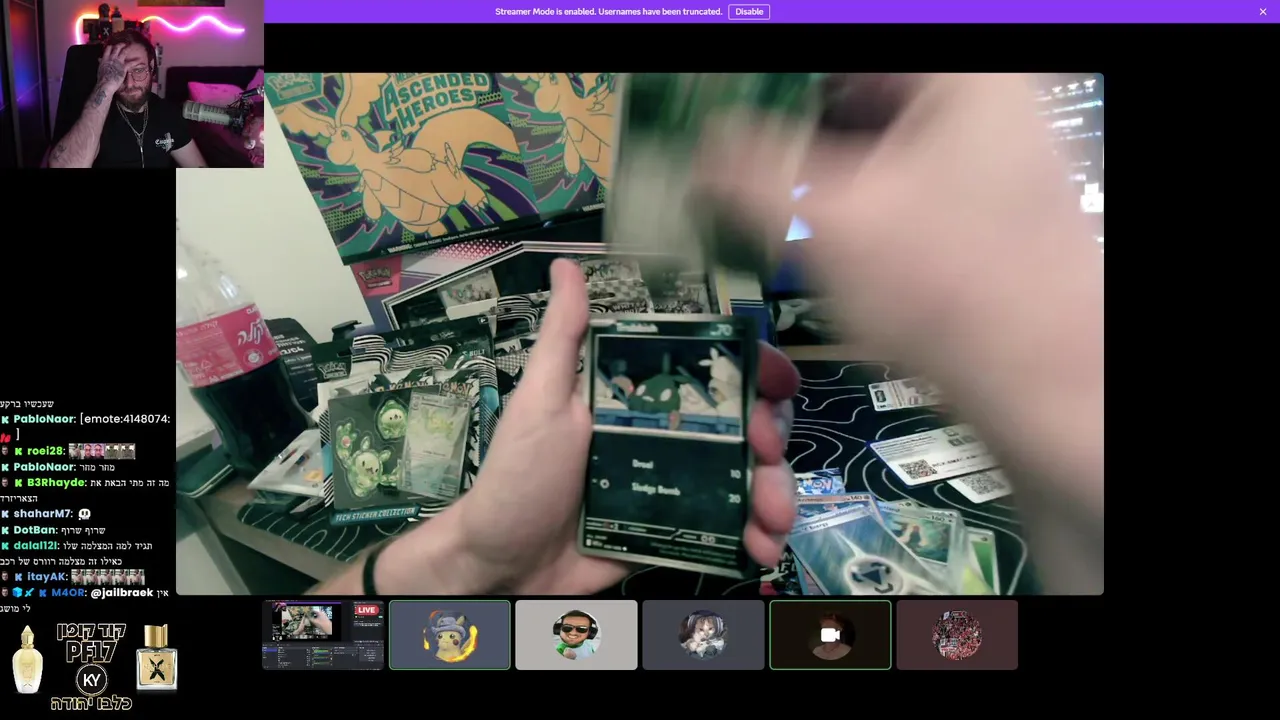Screen dimensions: 1280x720
Task: Click username dalal12l in chat
Action: [x=36, y=546]
